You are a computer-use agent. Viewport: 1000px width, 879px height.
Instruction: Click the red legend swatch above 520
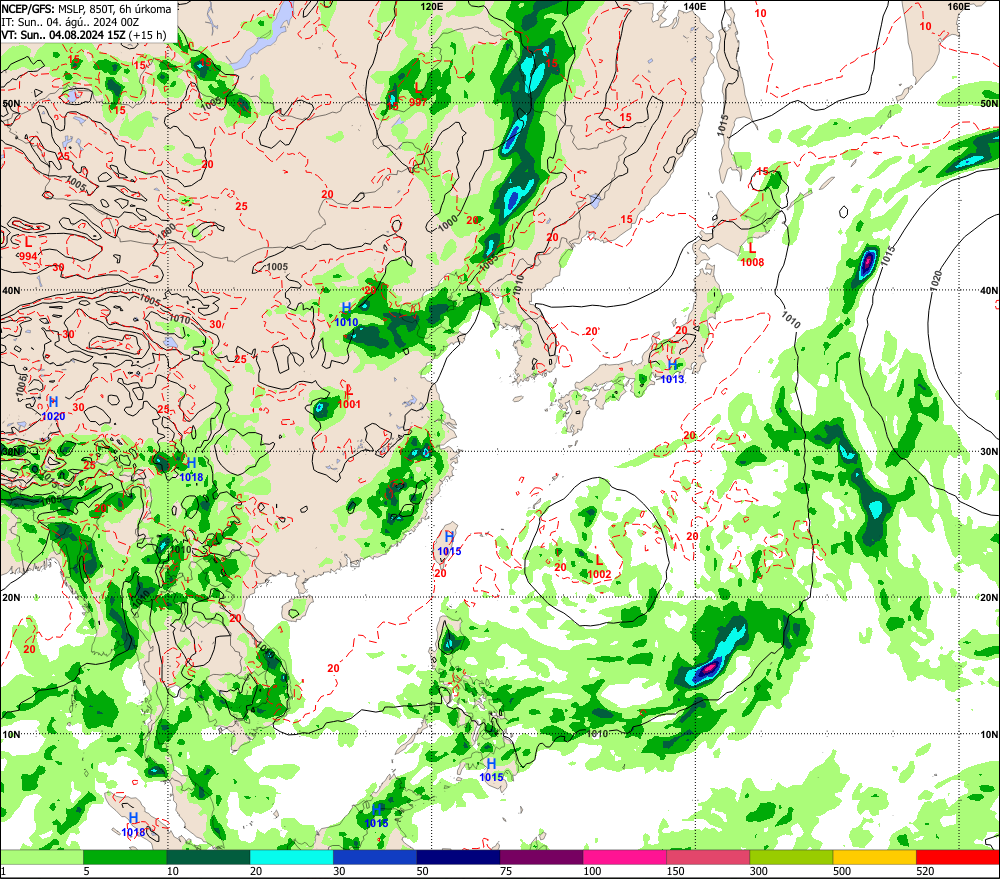(958, 857)
